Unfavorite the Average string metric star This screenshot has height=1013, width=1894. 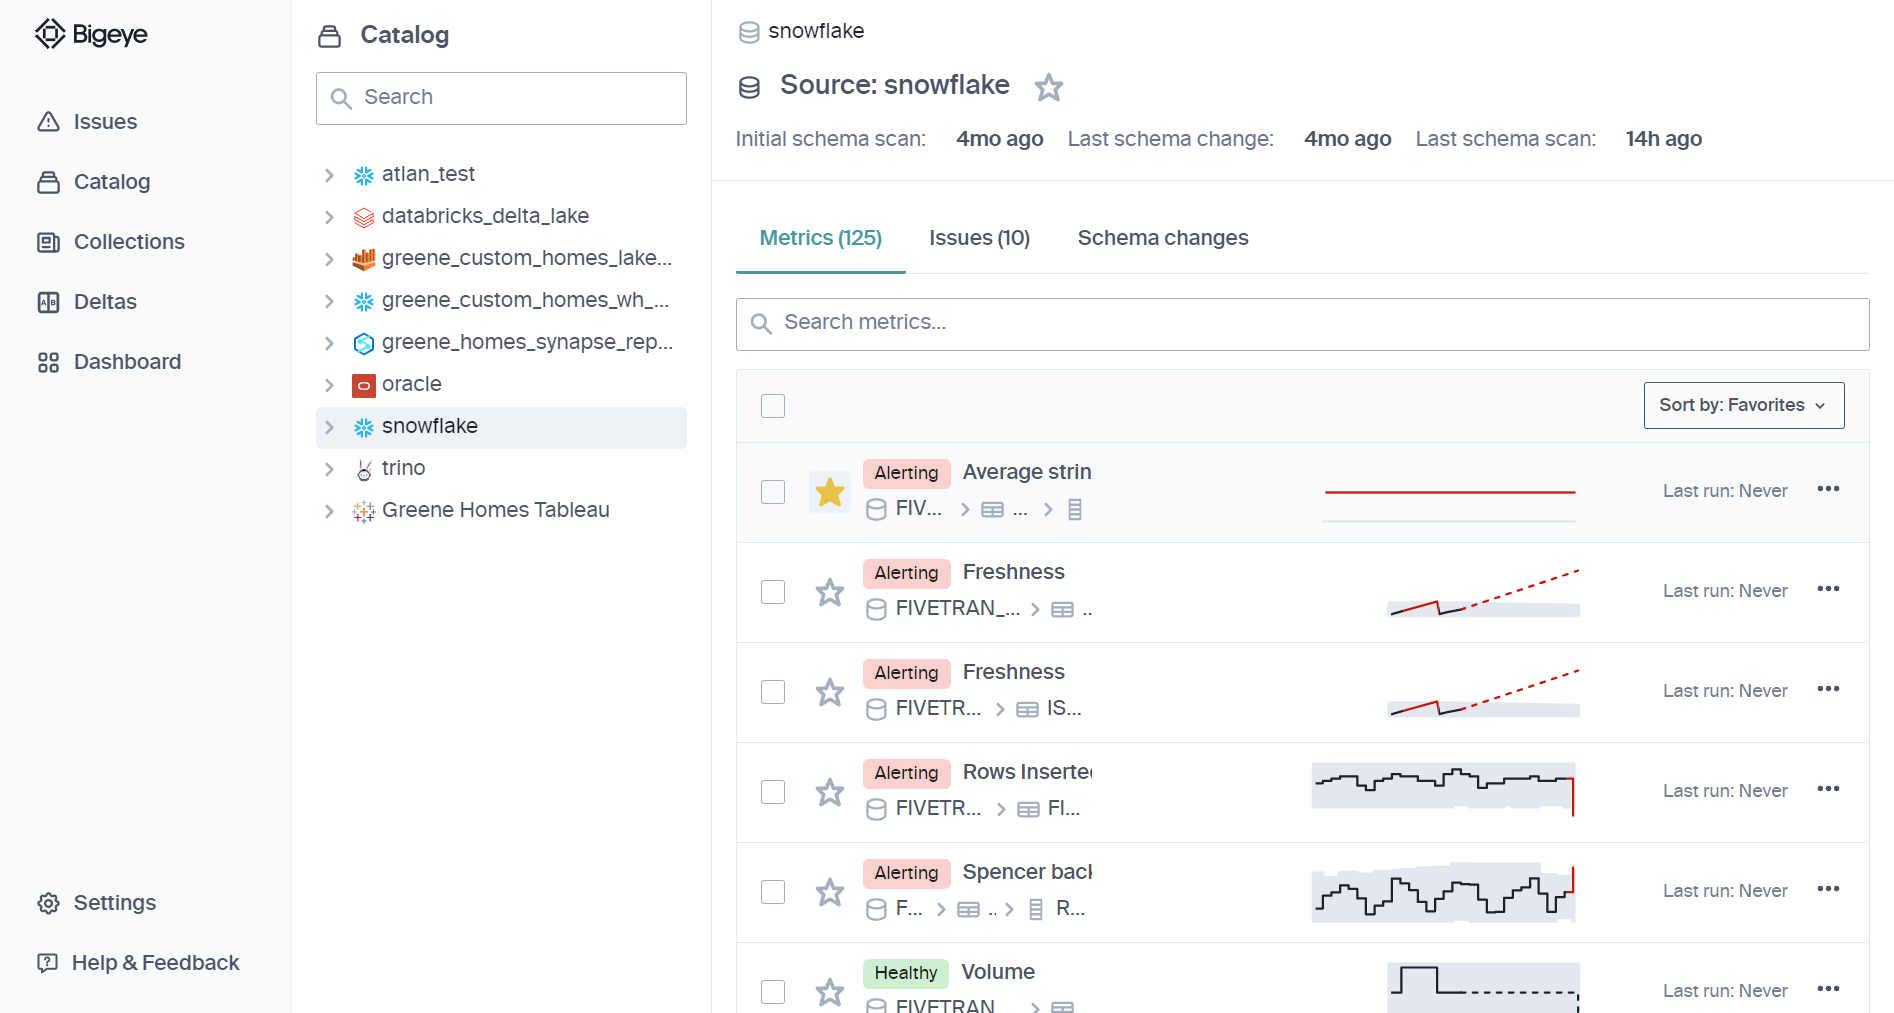pos(830,492)
